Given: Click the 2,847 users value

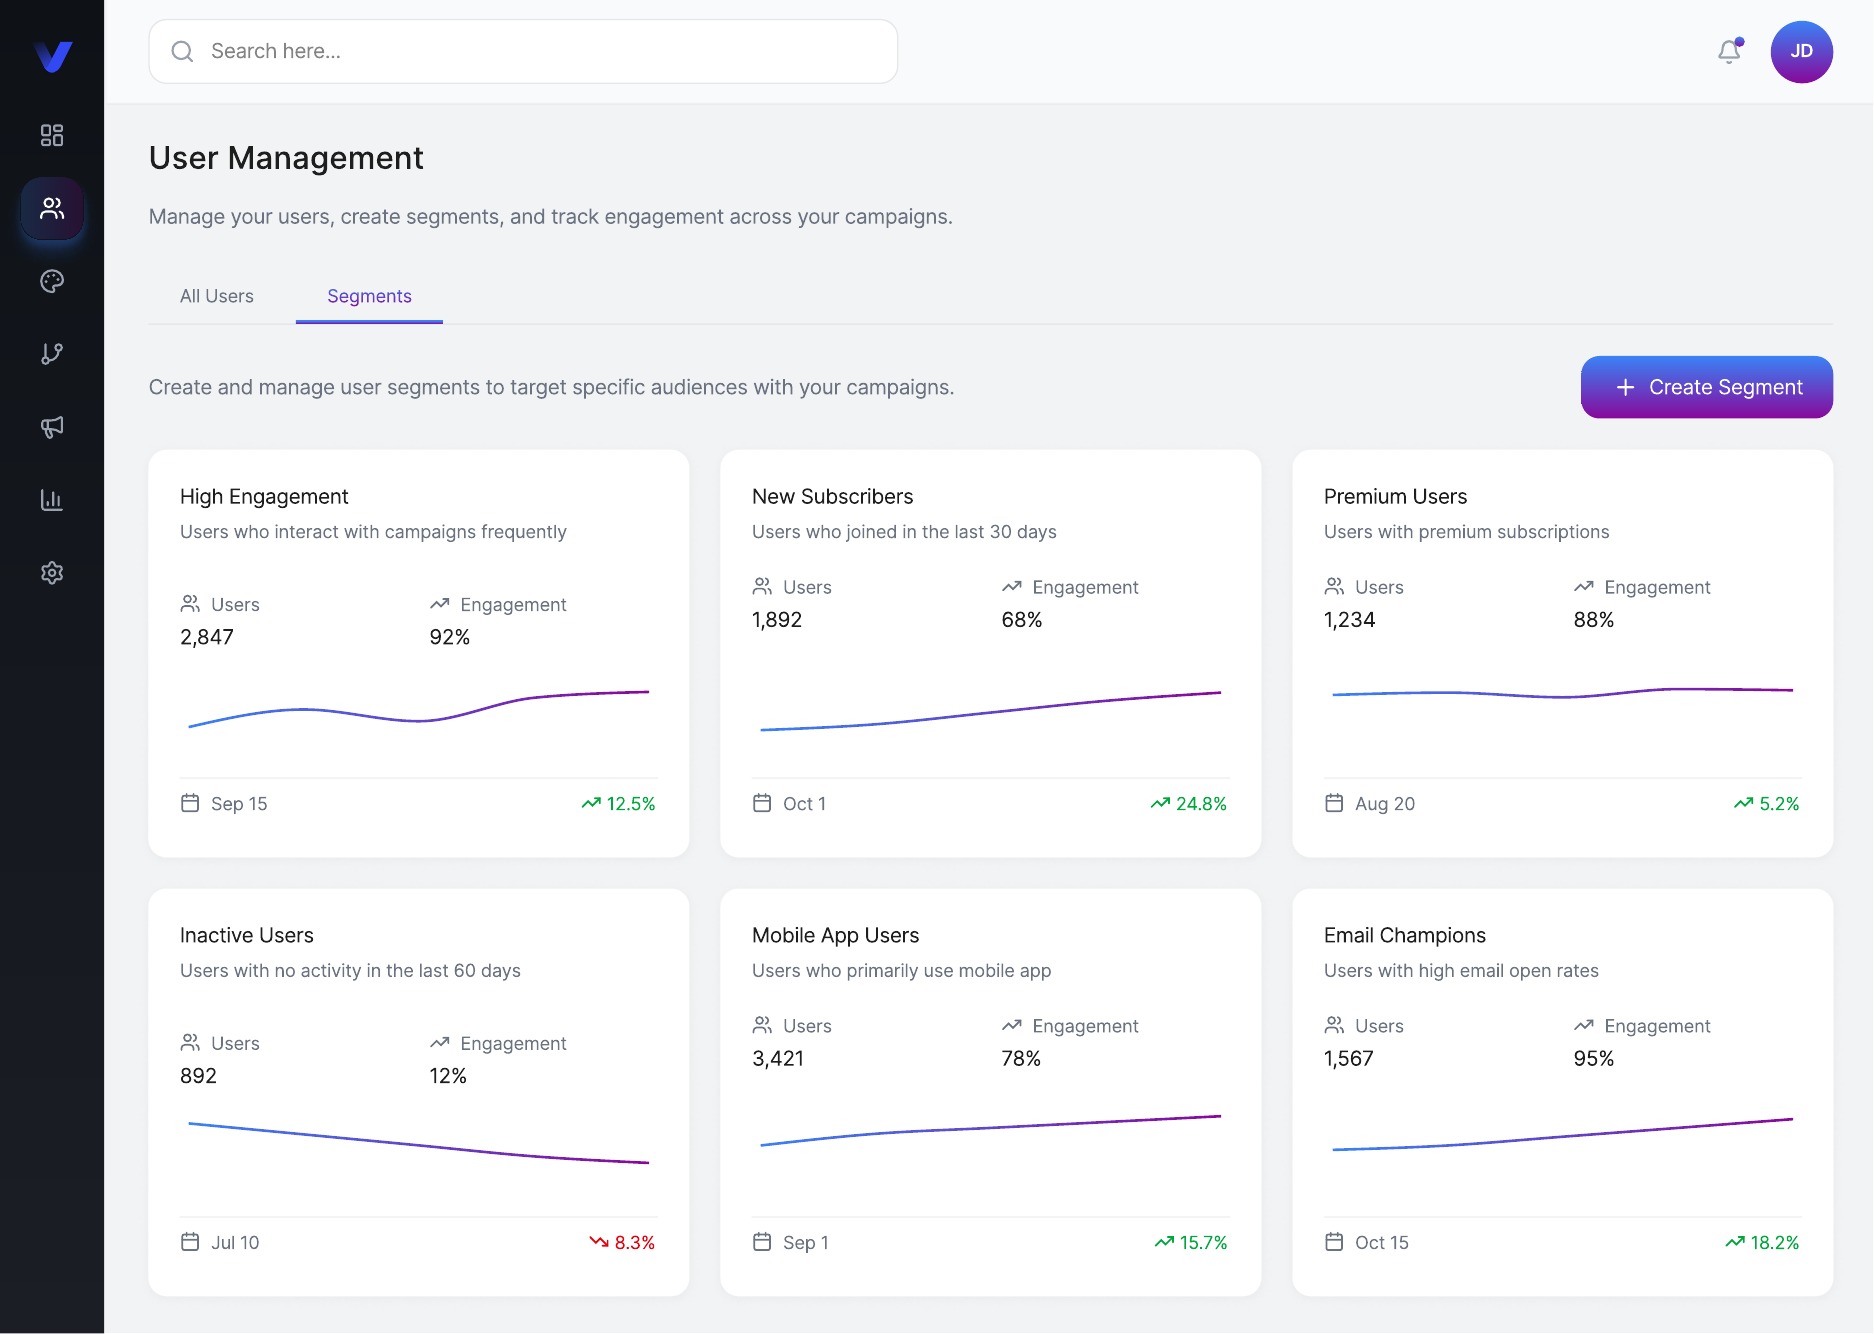Looking at the screenshot, I should pyautogui.click(x=207, y=637).
